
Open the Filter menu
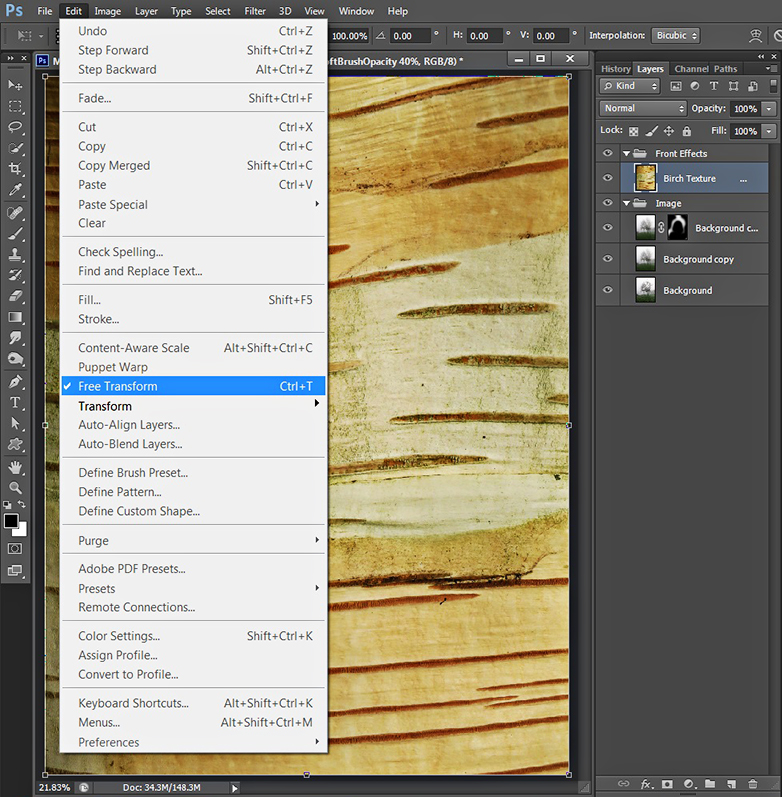point(255,11)
